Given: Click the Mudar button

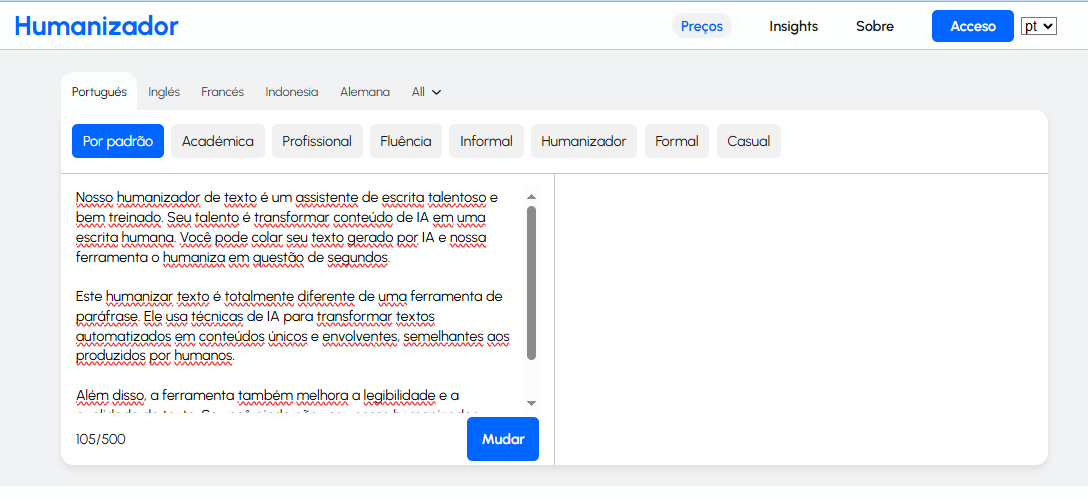Looking at the screenshot, I should [502, 439].
